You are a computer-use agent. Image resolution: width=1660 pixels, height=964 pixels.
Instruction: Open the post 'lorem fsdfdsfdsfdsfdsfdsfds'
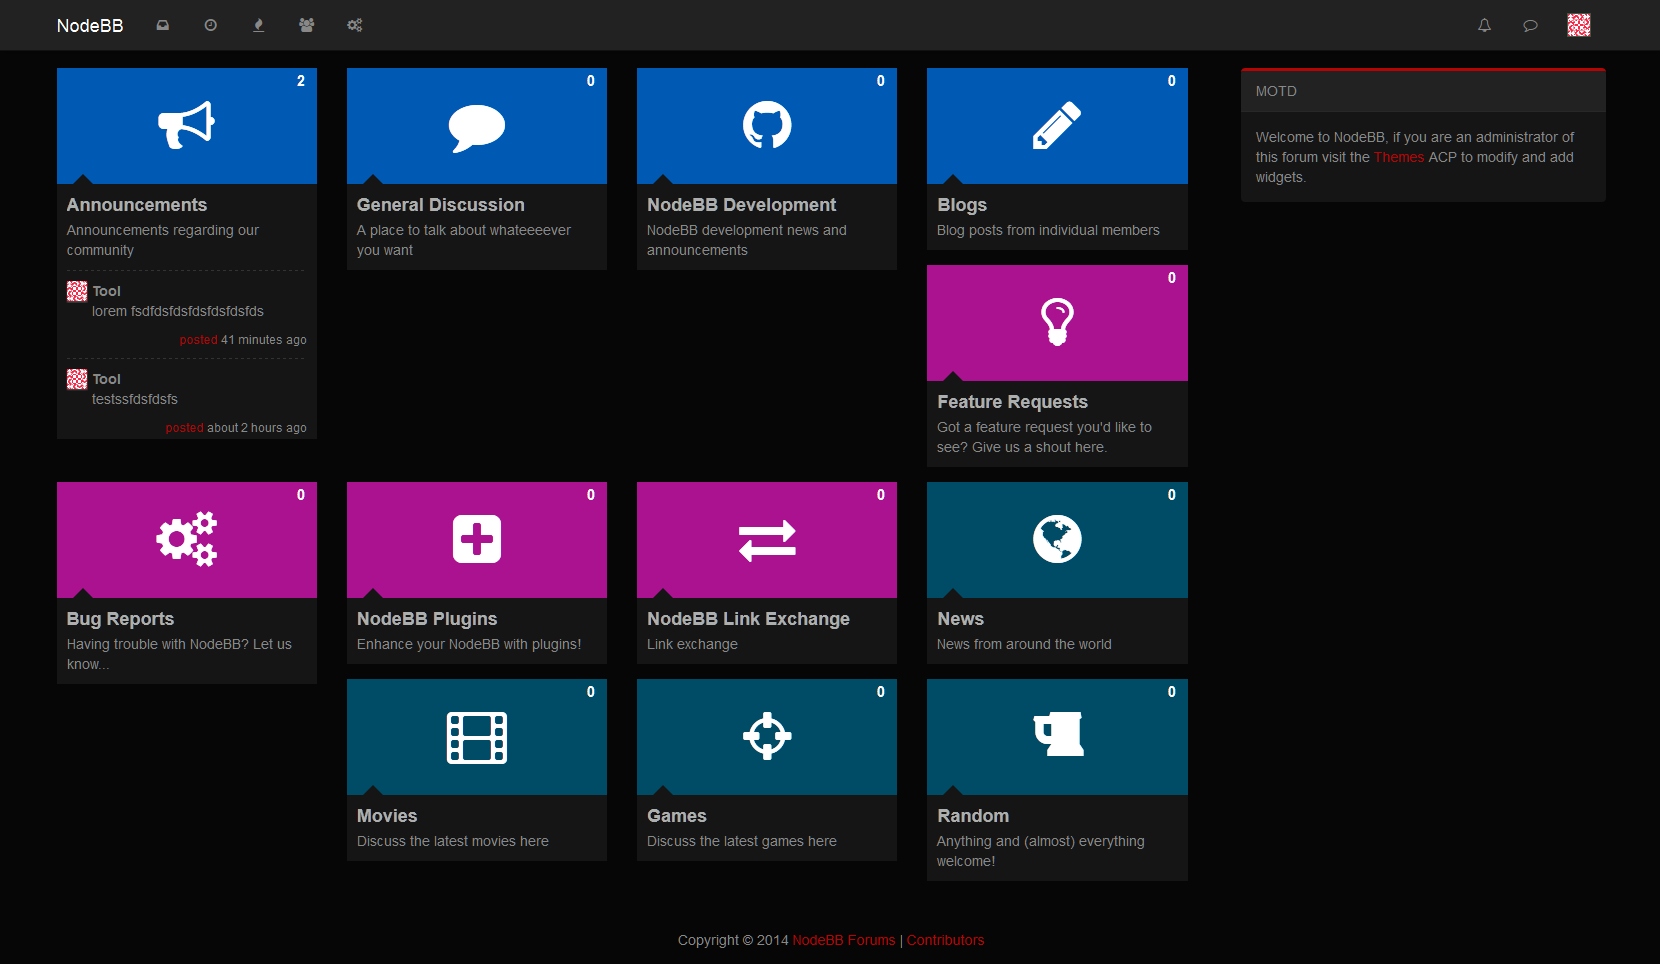pyautogui.click(x=178, y=311)
